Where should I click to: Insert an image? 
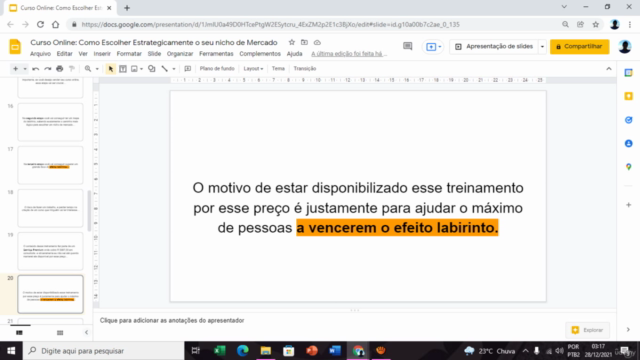click(134, 69)
